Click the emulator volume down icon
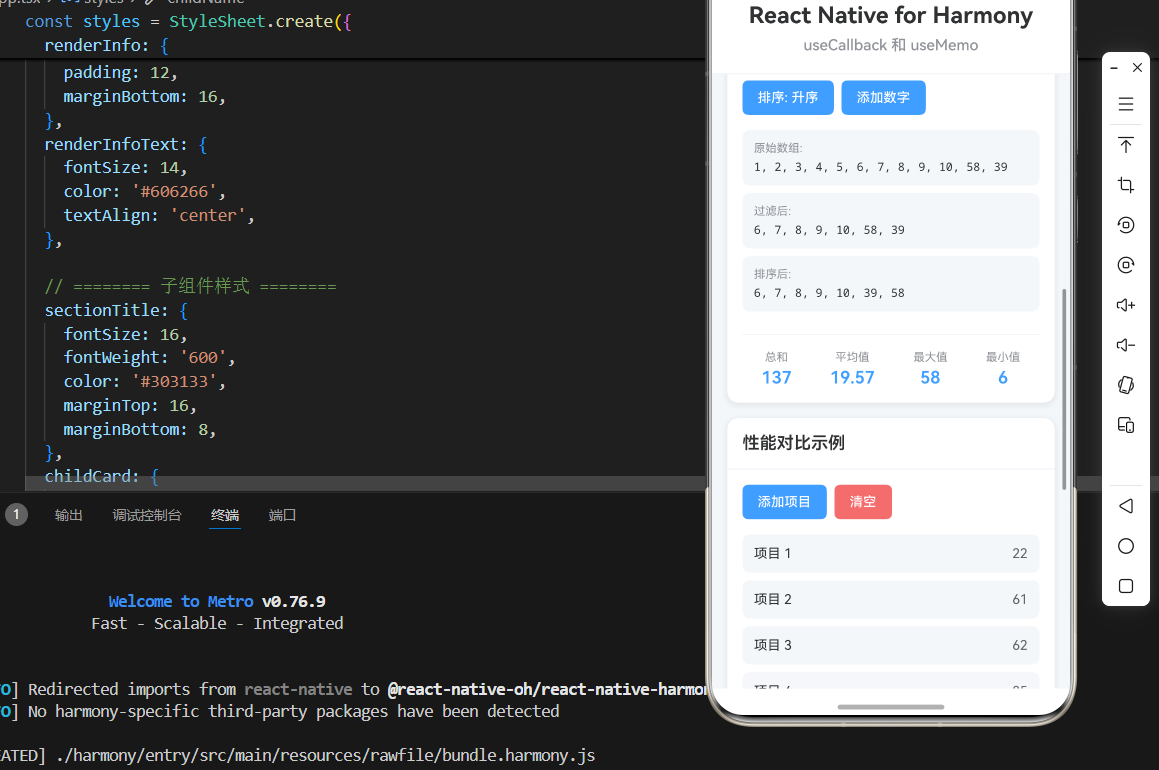The width and height of the screenshot is (1159, 770). (x=1125, y=345)
